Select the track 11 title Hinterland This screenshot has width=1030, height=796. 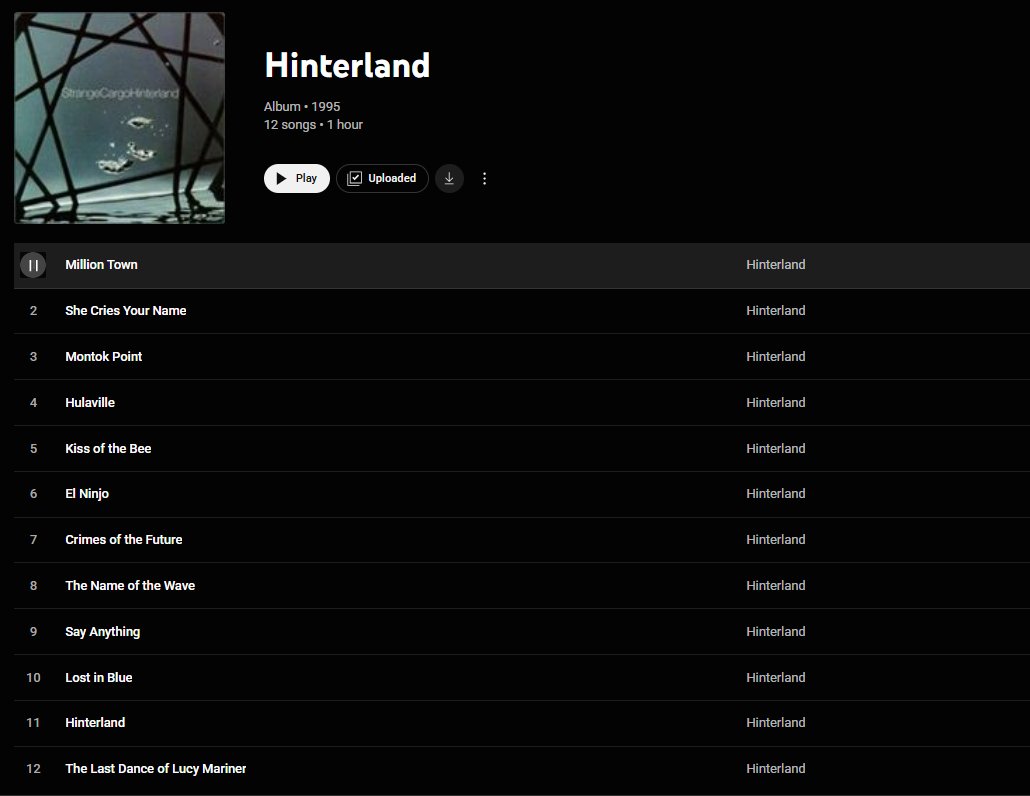pos(95,722)
